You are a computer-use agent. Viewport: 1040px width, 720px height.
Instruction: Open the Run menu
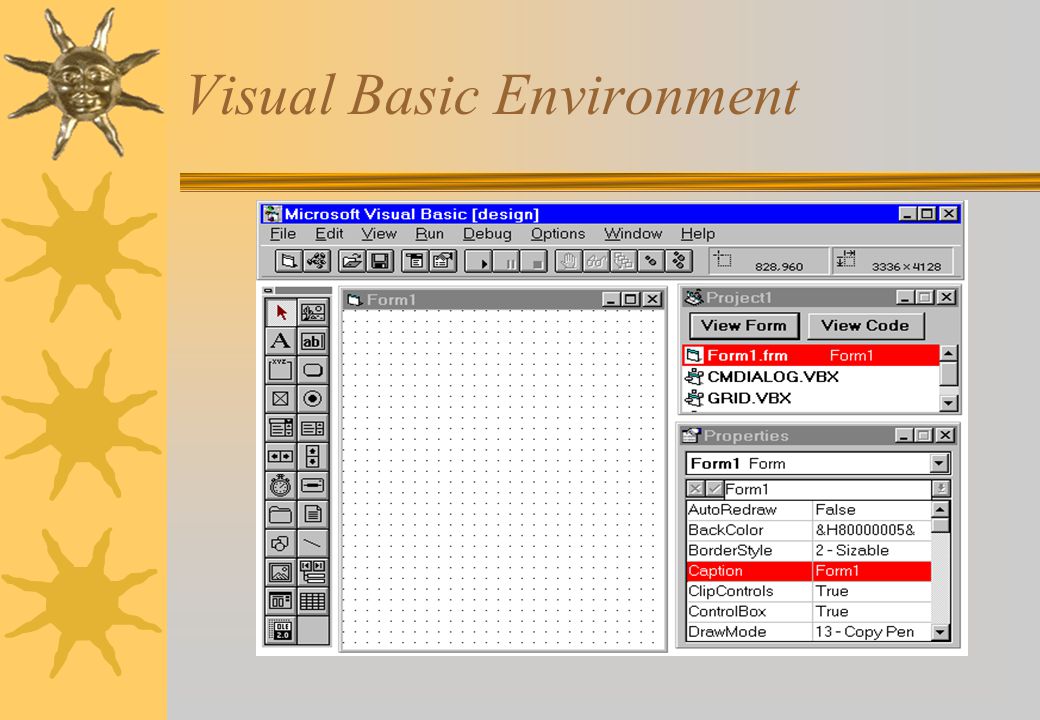(x=429, y=233)
